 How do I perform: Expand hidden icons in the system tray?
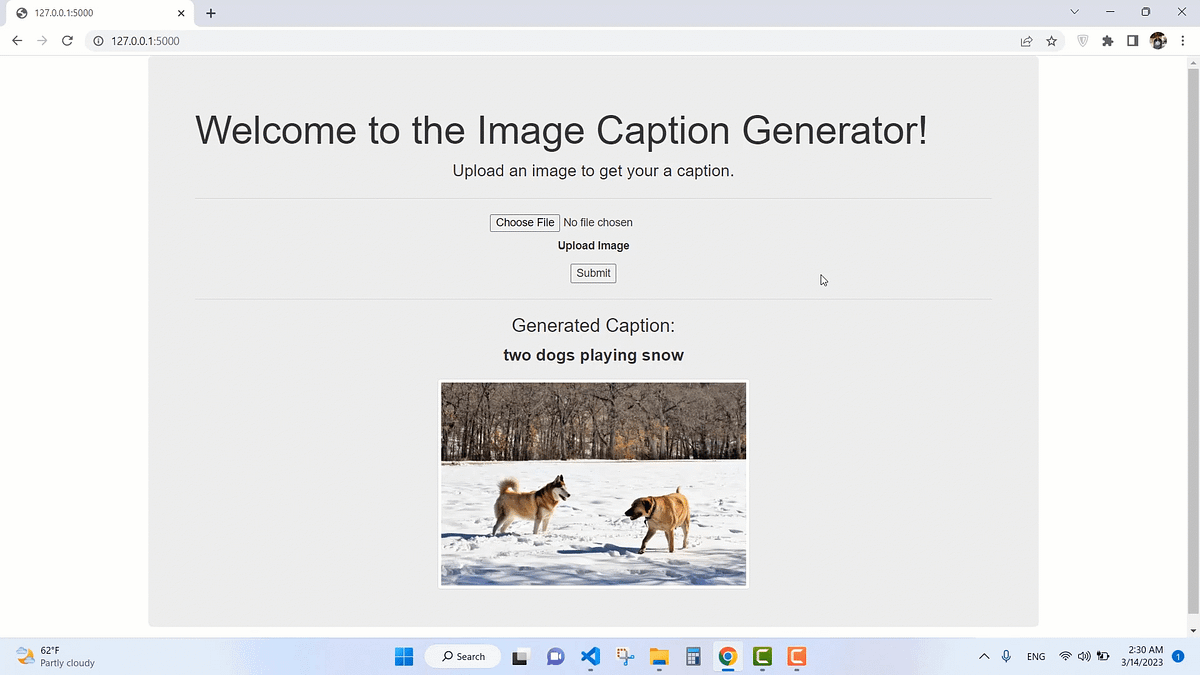tap(984, 657)
